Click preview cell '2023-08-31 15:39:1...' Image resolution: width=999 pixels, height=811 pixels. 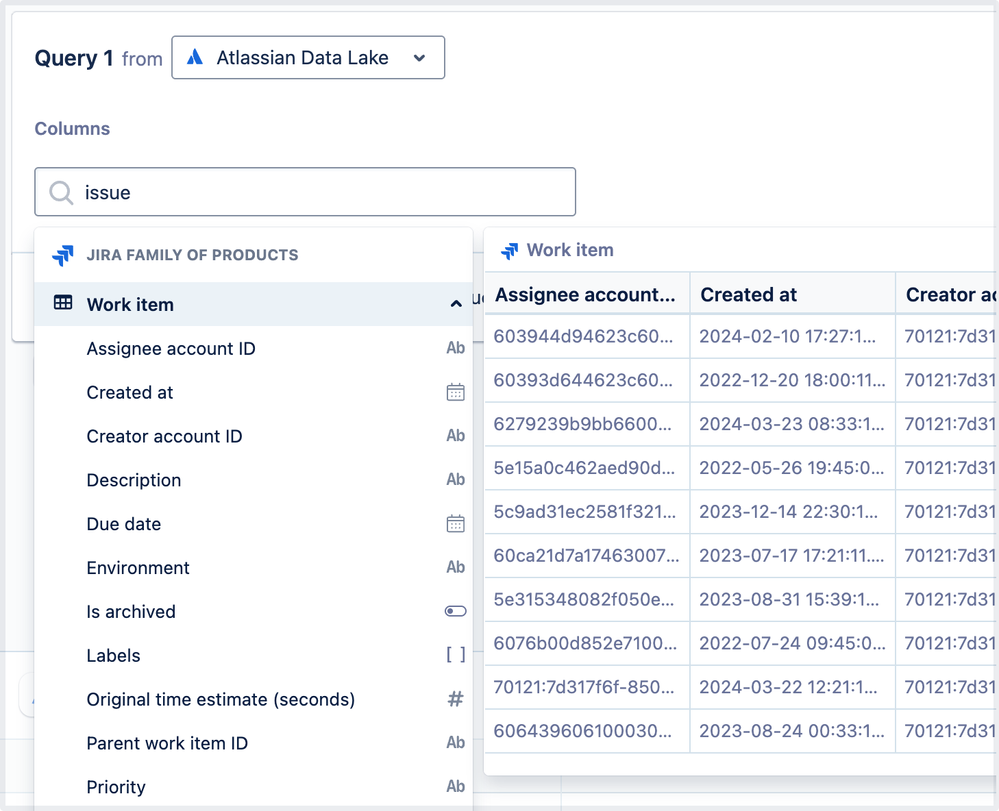coord(793,600)
